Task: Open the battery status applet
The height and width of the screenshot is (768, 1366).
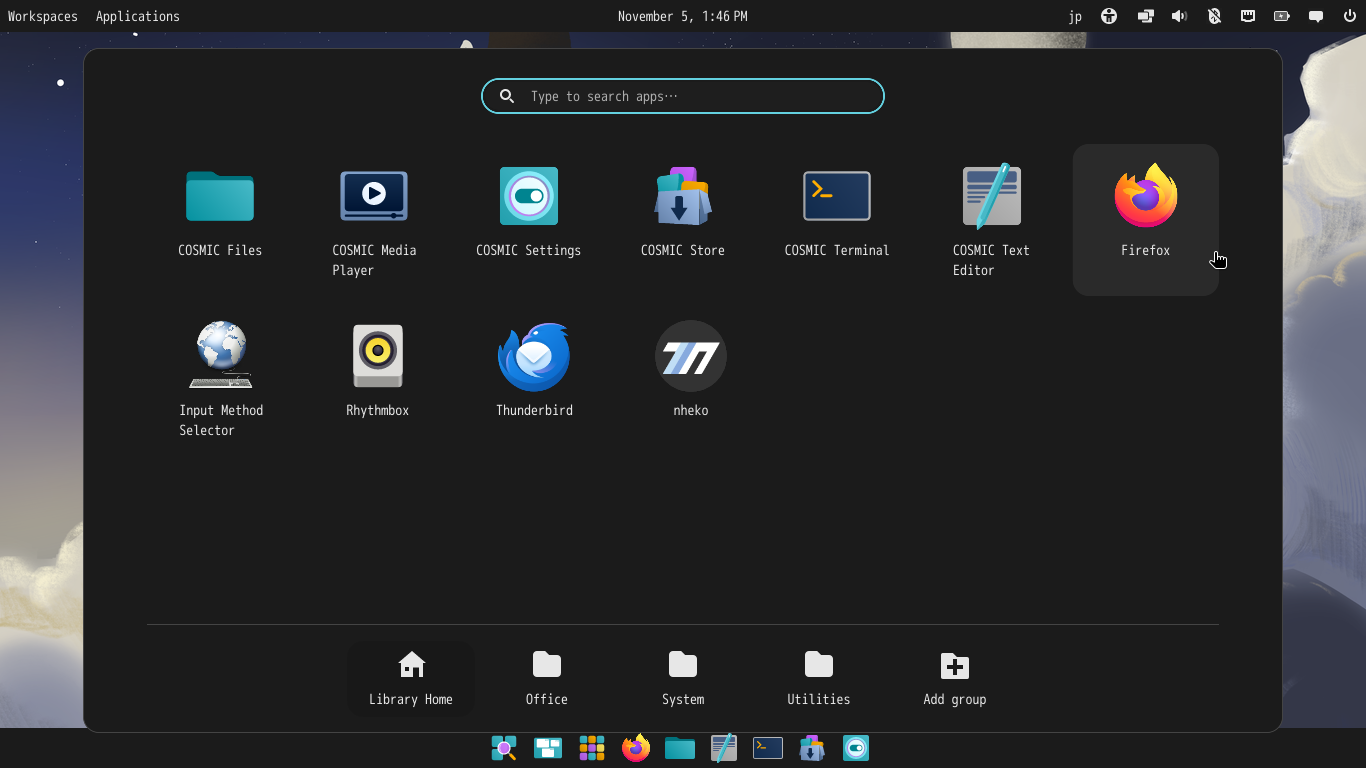Action: click(x=1282, y=16)
